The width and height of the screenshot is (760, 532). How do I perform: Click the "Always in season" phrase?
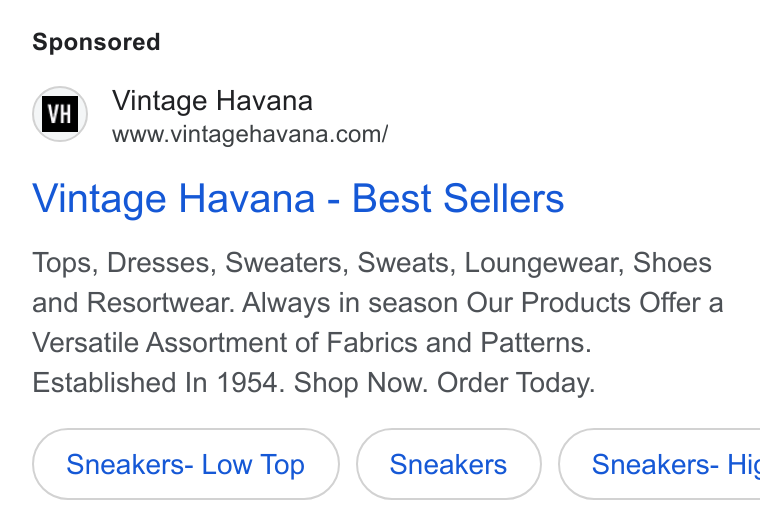coord(350,303)
